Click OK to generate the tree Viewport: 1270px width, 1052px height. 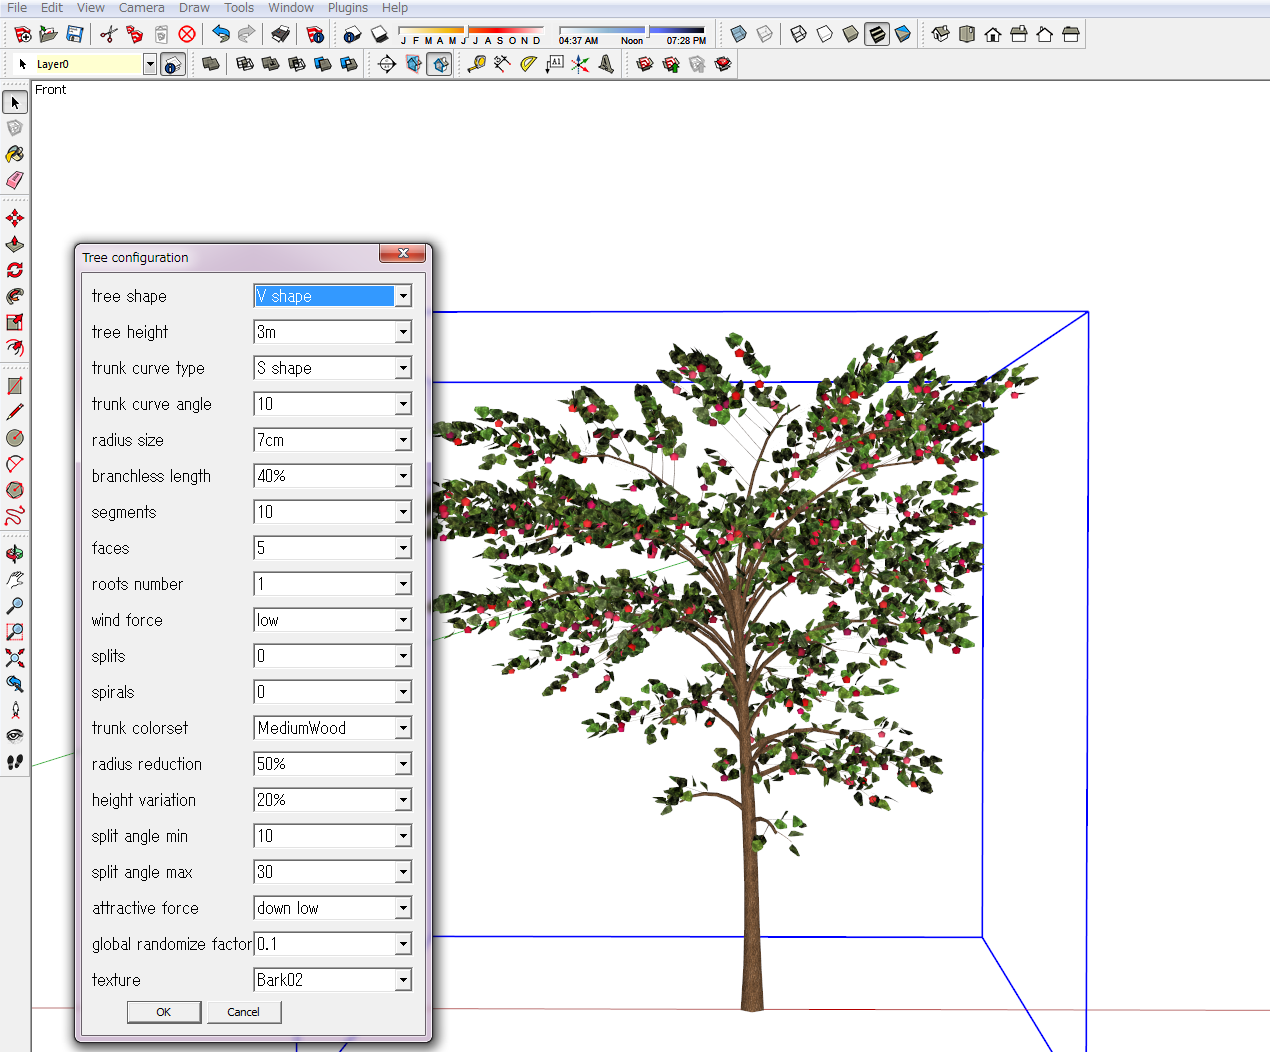[163, 1012]
